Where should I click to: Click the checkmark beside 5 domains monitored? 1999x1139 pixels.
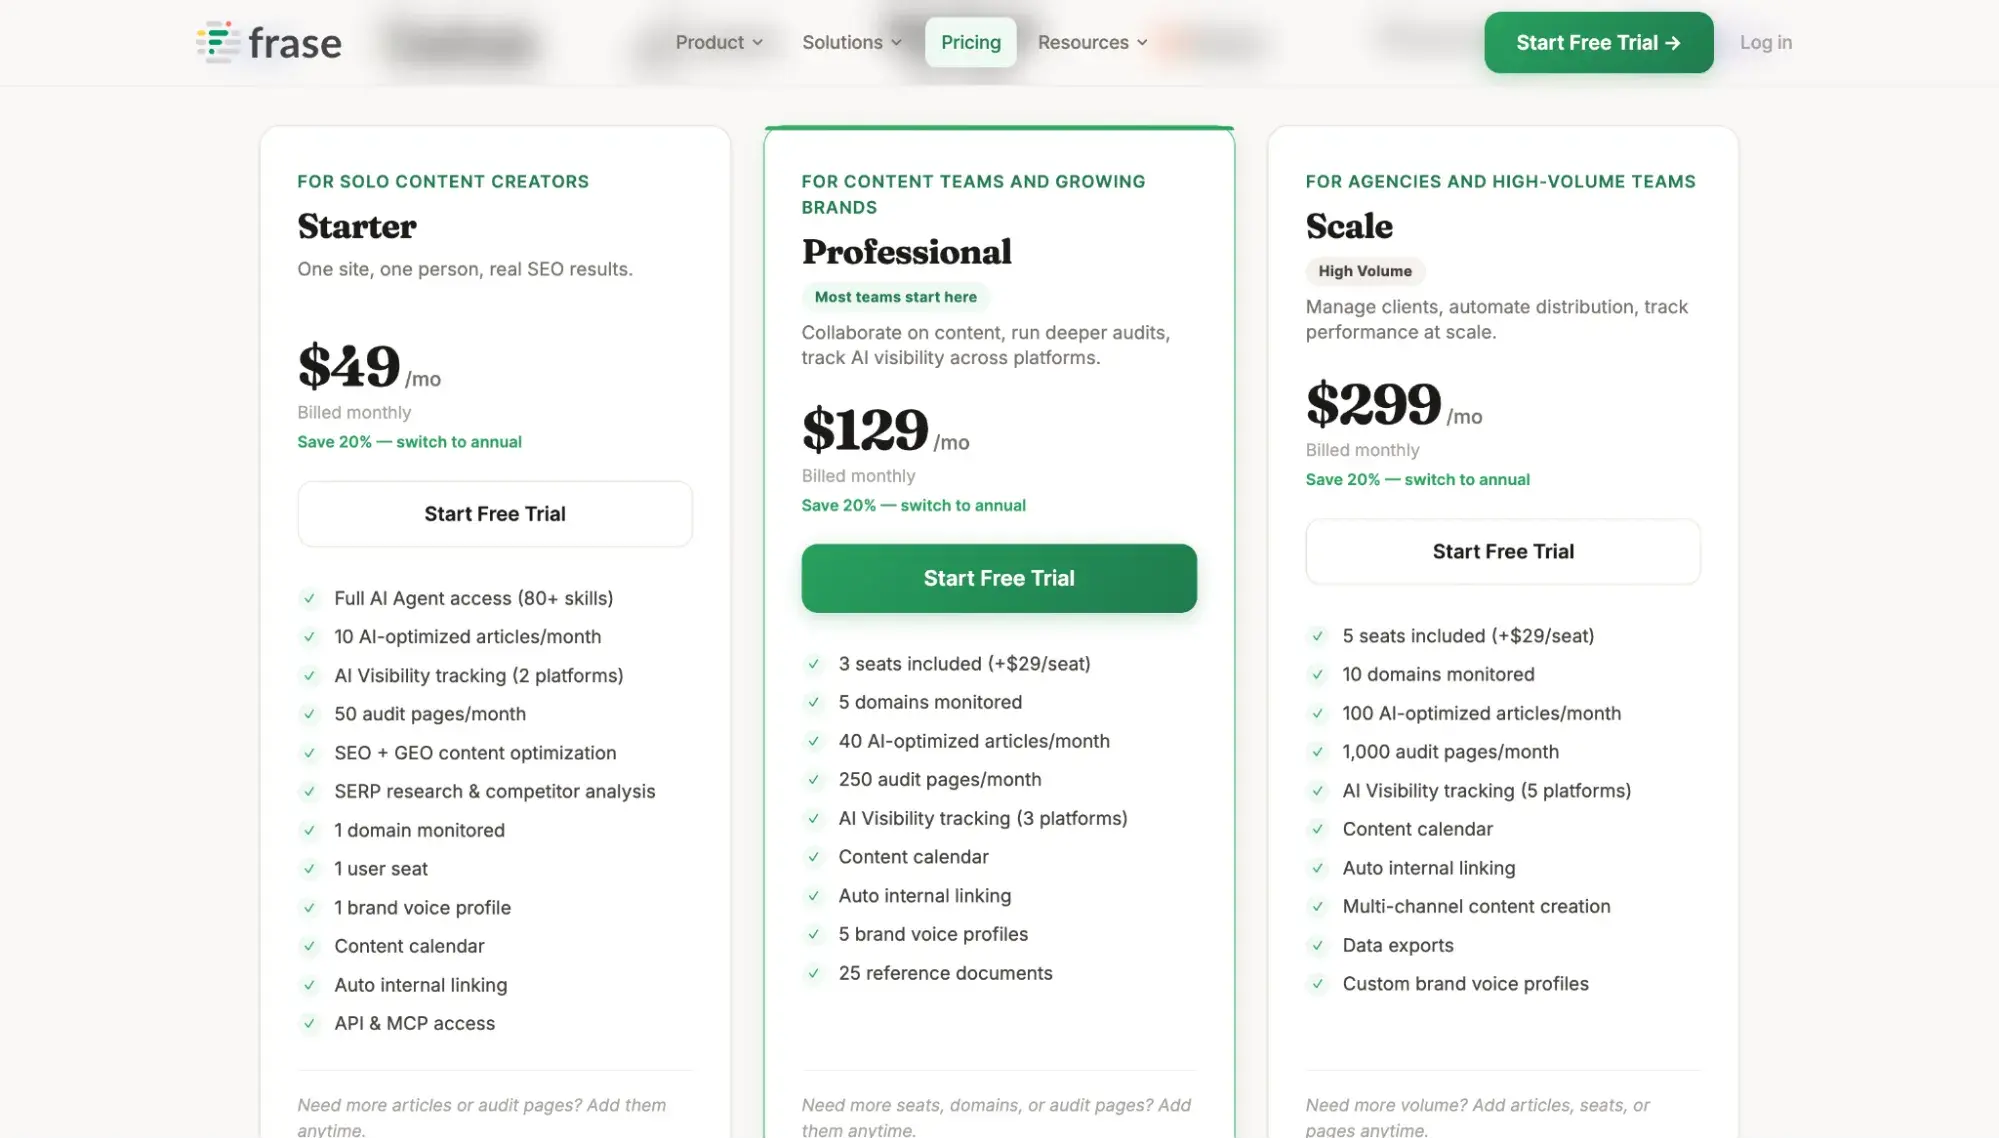[813, 702]
